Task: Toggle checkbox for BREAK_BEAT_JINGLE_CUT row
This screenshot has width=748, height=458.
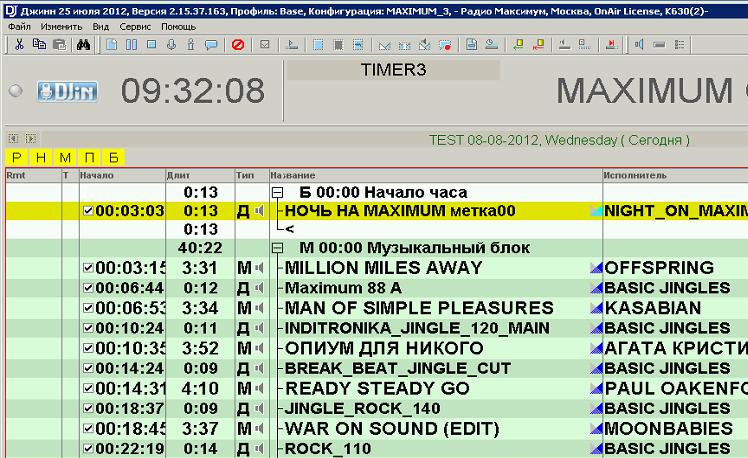Action: (x=88, y=368)
